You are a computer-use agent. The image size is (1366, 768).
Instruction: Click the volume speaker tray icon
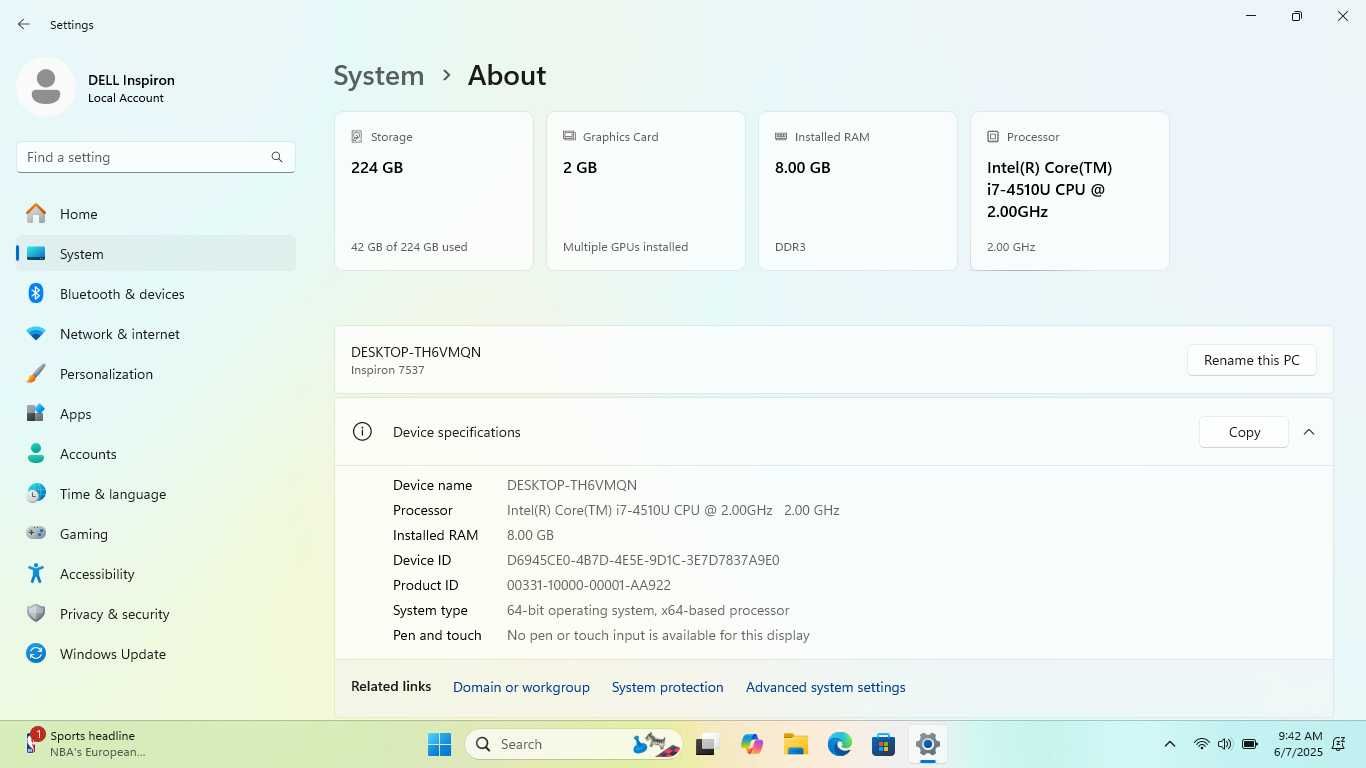click(1225, 744)
